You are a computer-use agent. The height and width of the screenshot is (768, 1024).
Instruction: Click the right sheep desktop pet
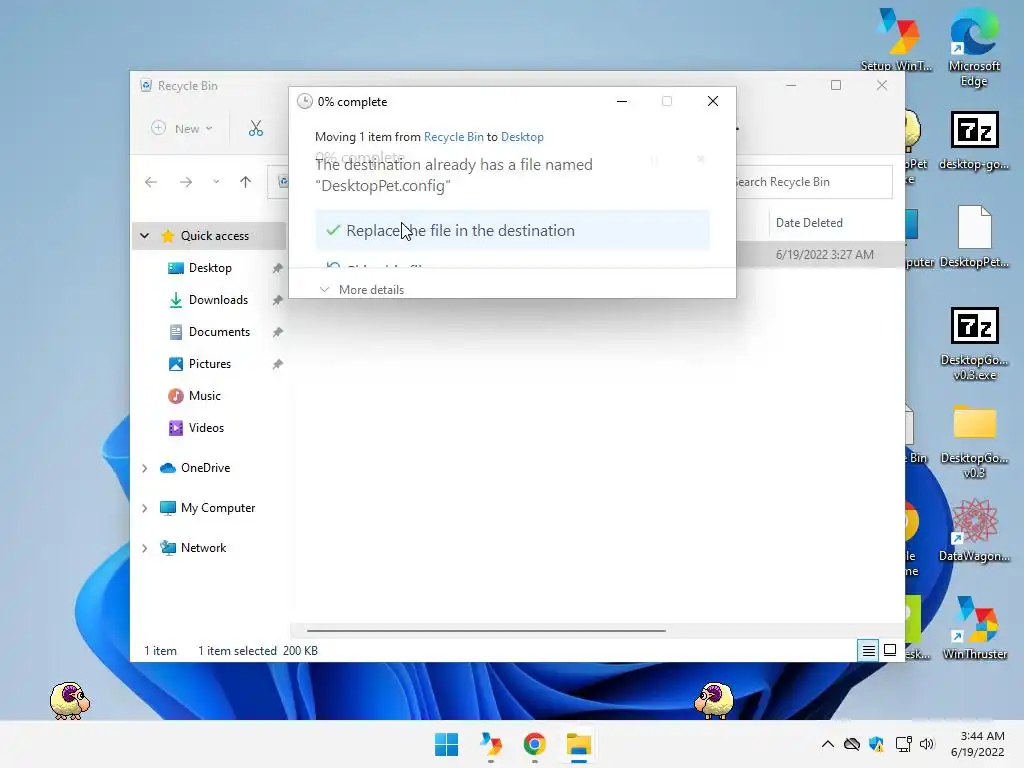[714, 701]
